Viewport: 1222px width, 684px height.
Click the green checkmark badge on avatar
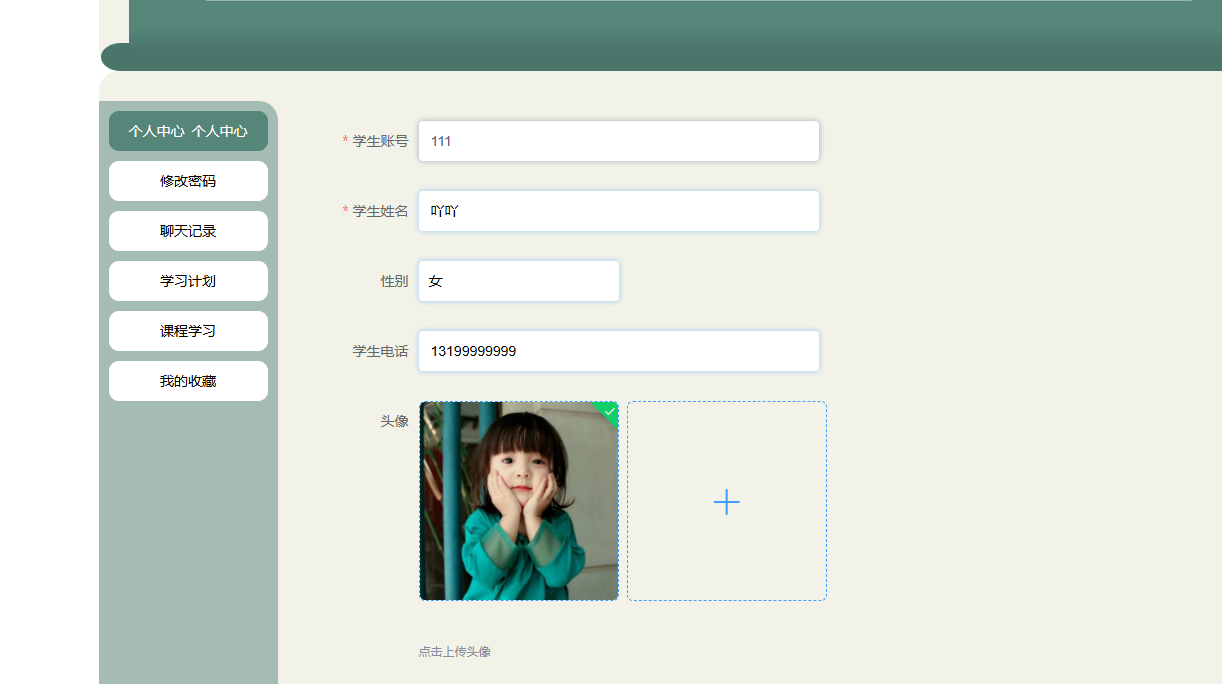click(x=609, y=411)
